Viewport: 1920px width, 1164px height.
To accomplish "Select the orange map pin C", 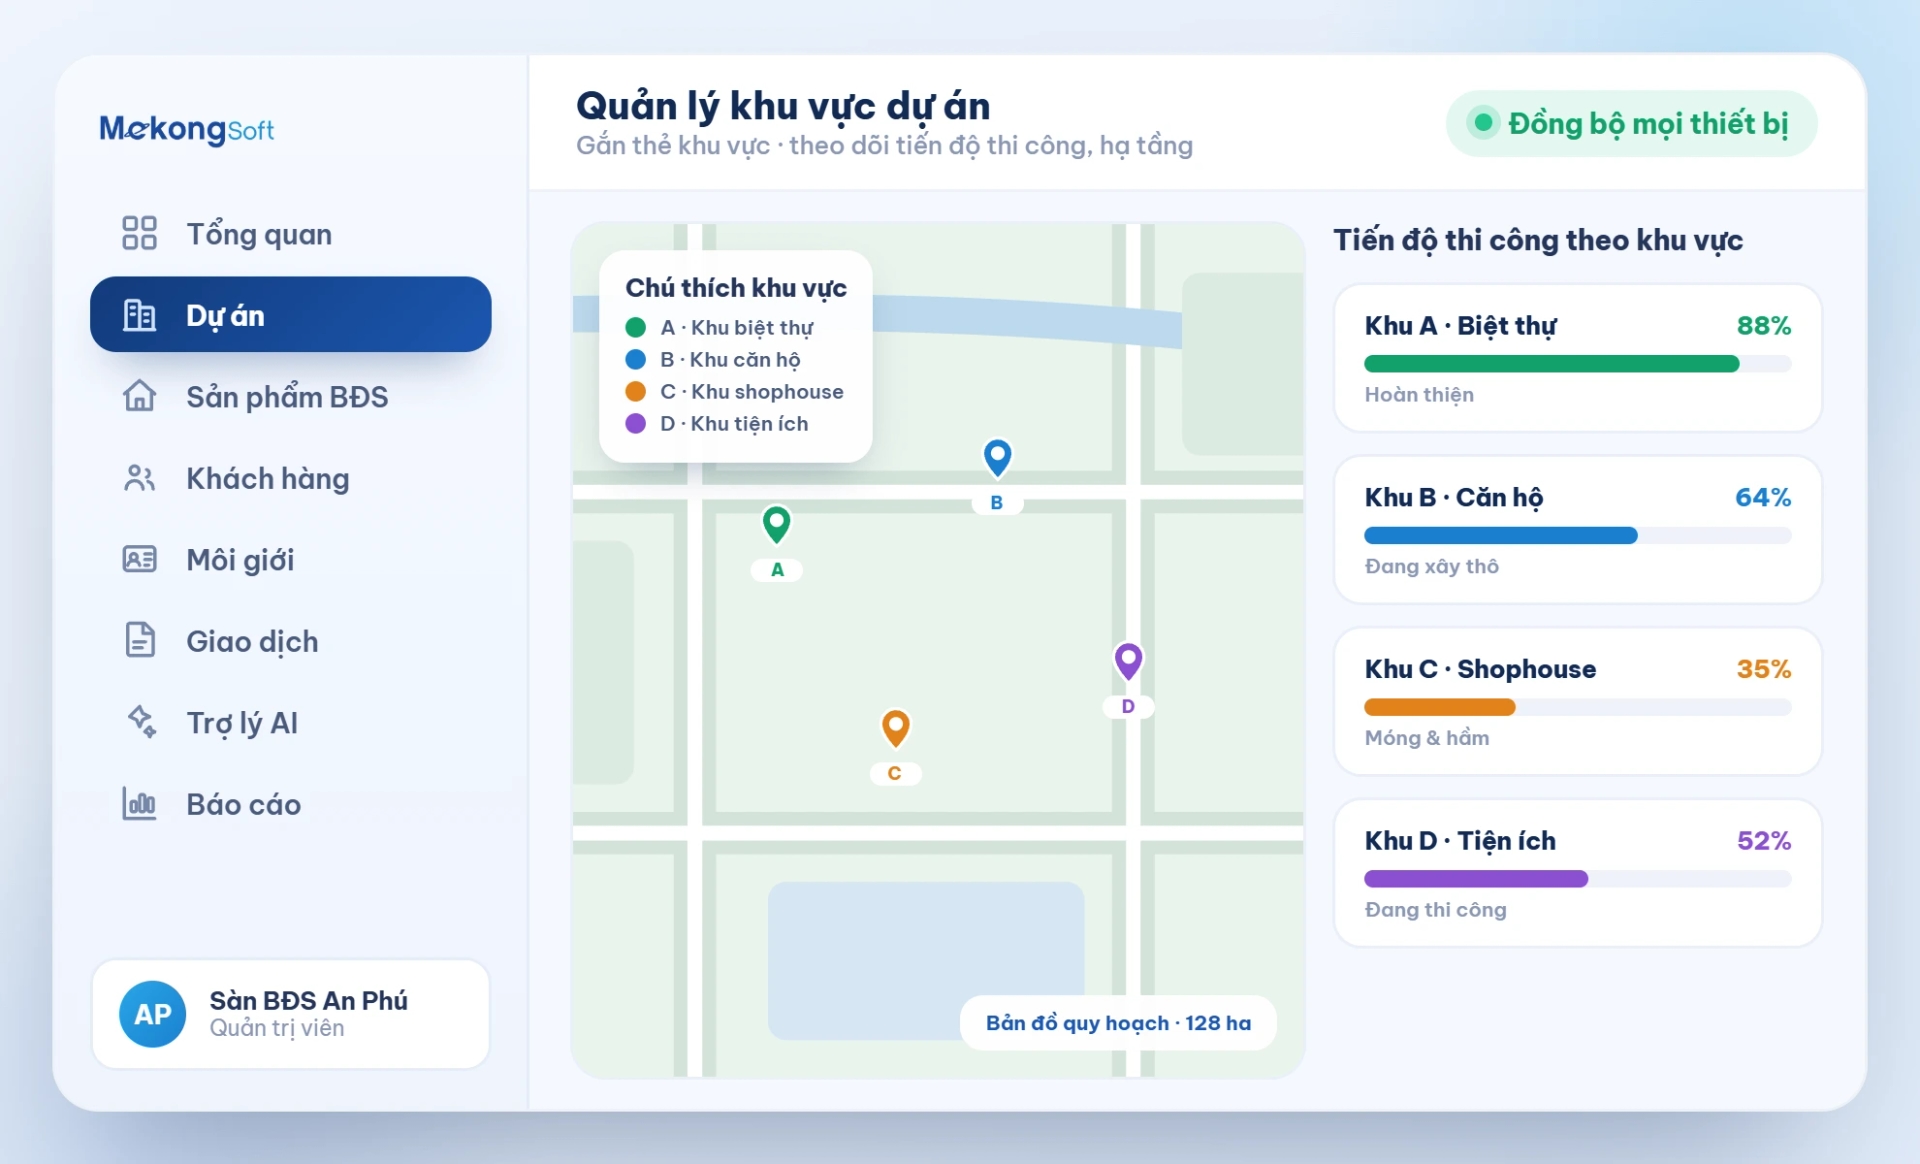I will pos(895,728).
